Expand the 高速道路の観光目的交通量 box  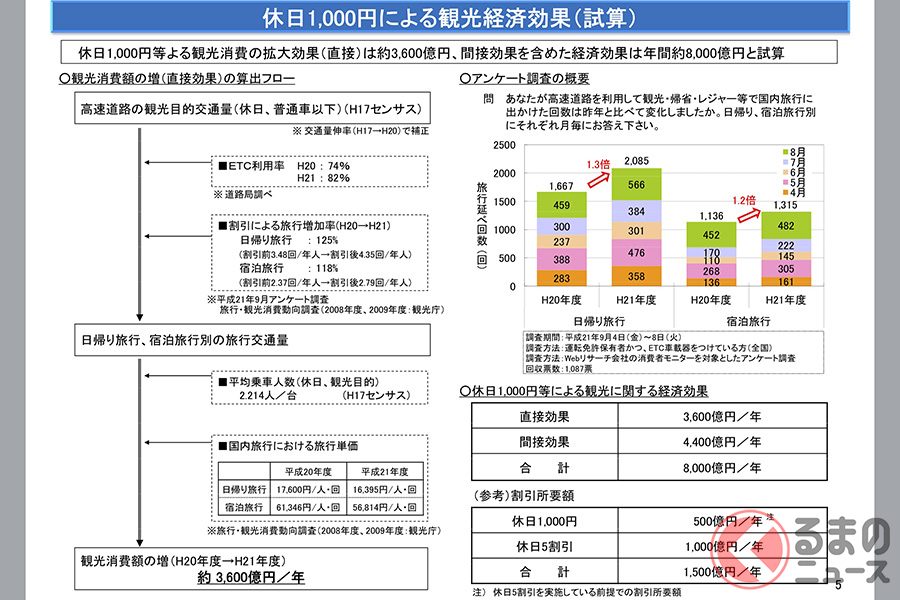(x=247, y=110)
